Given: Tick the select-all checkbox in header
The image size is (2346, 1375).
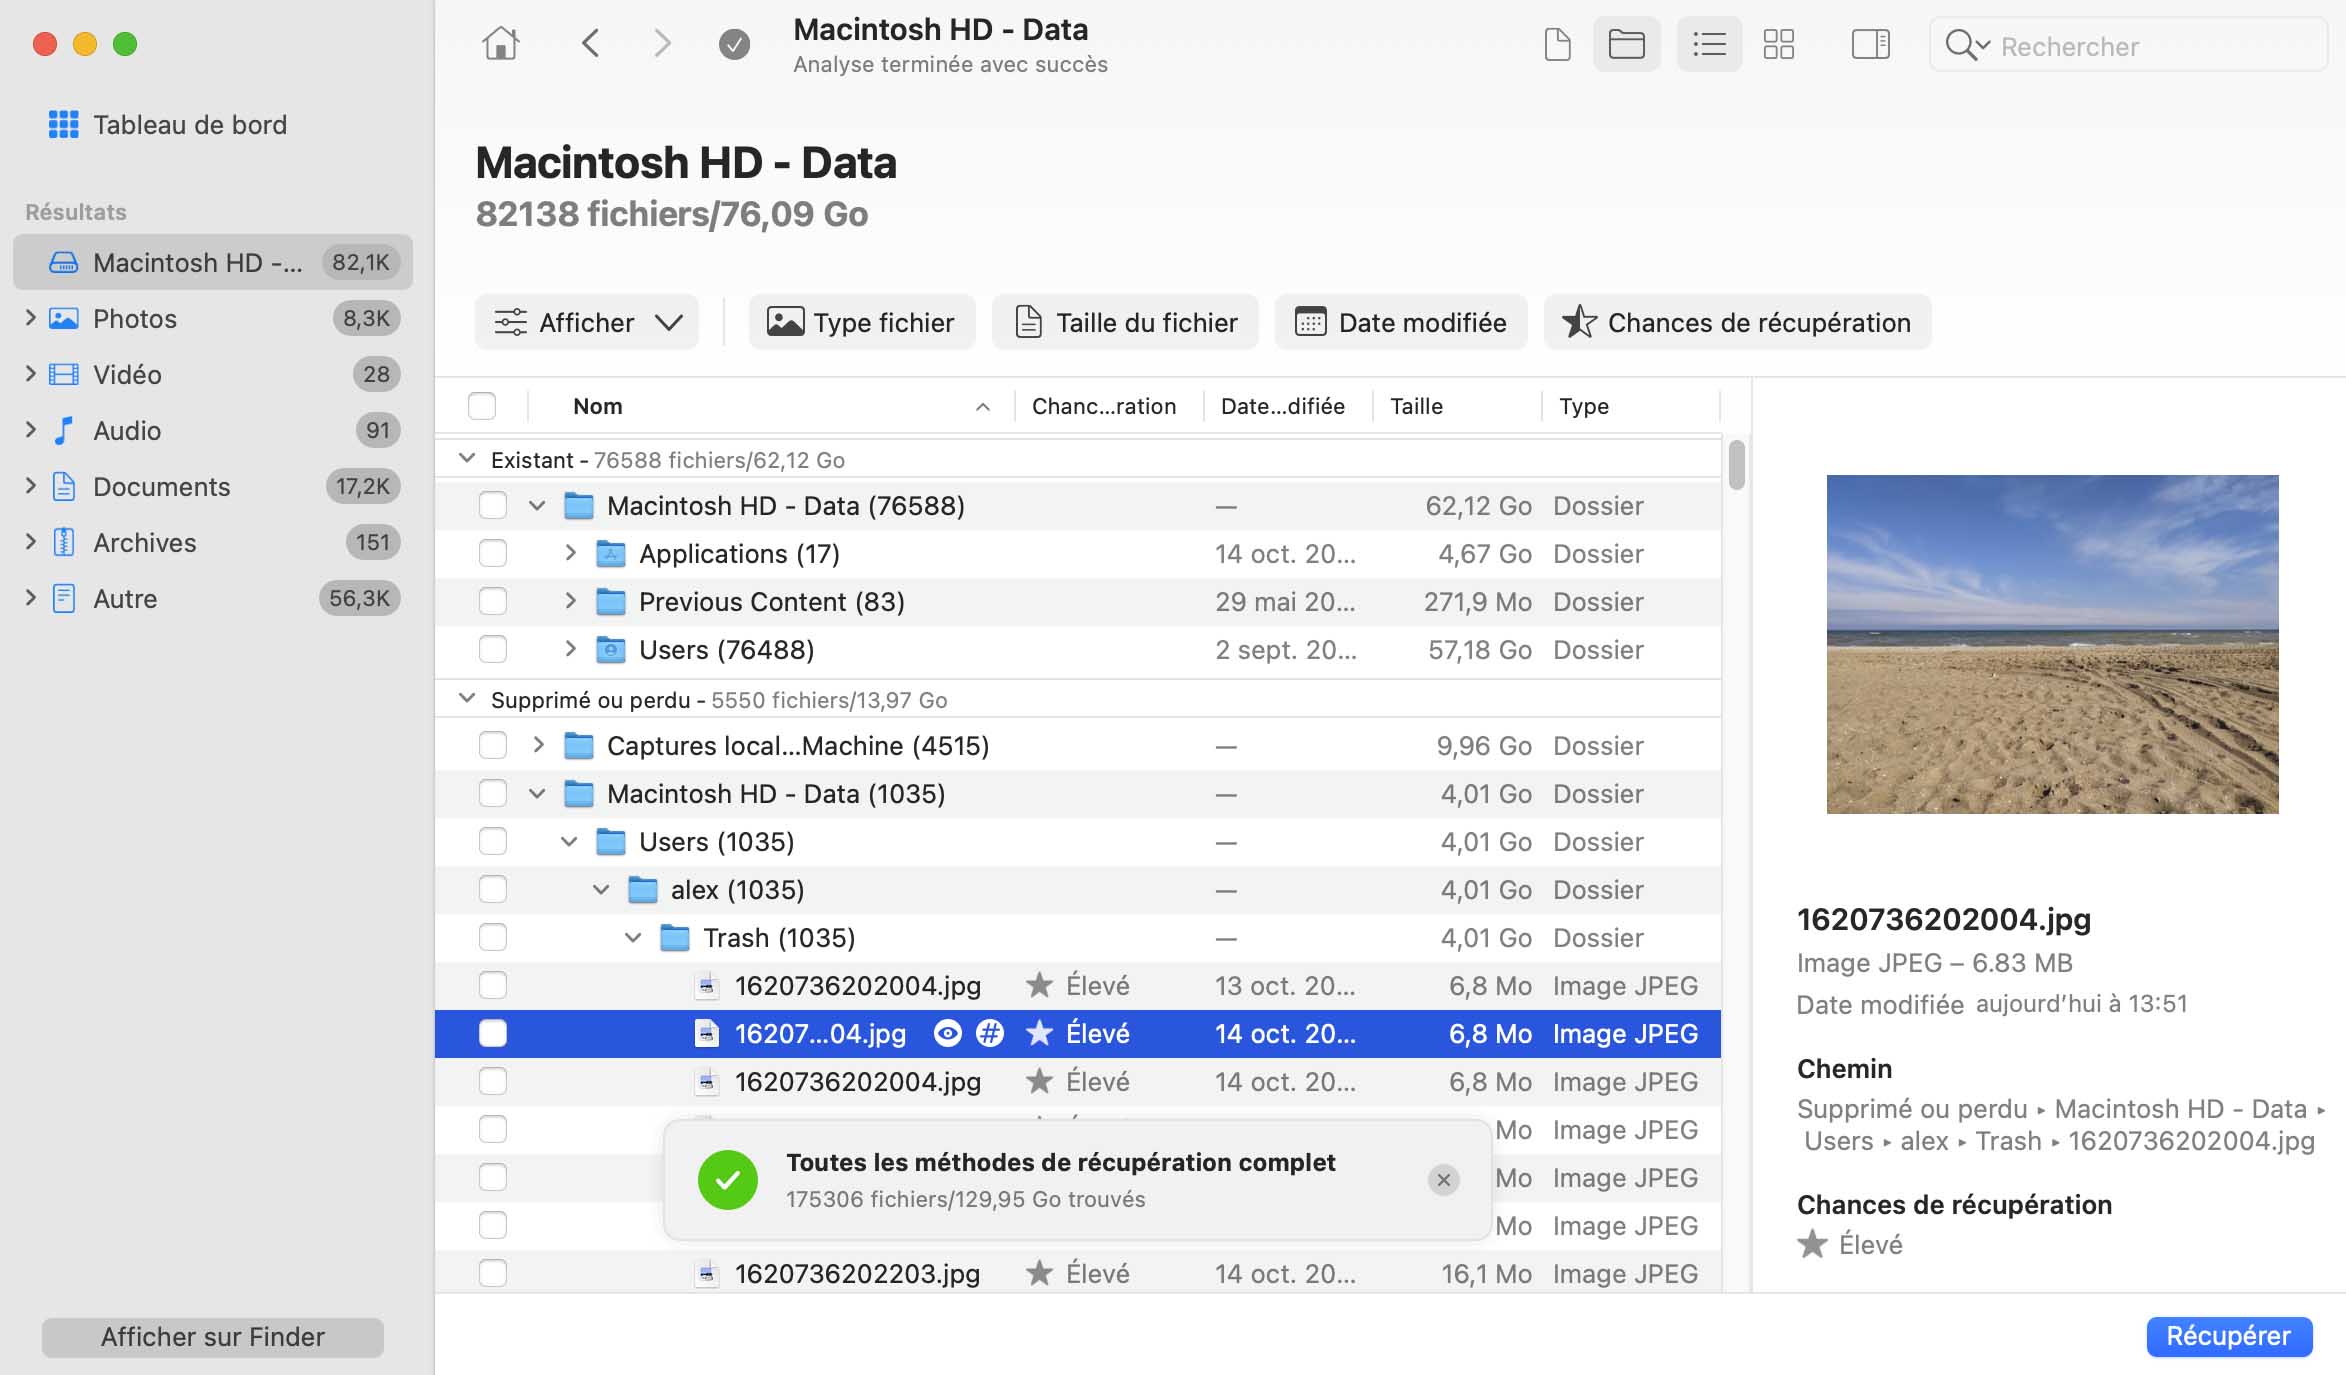Looking at the screenshot, I should coord(482,406).
